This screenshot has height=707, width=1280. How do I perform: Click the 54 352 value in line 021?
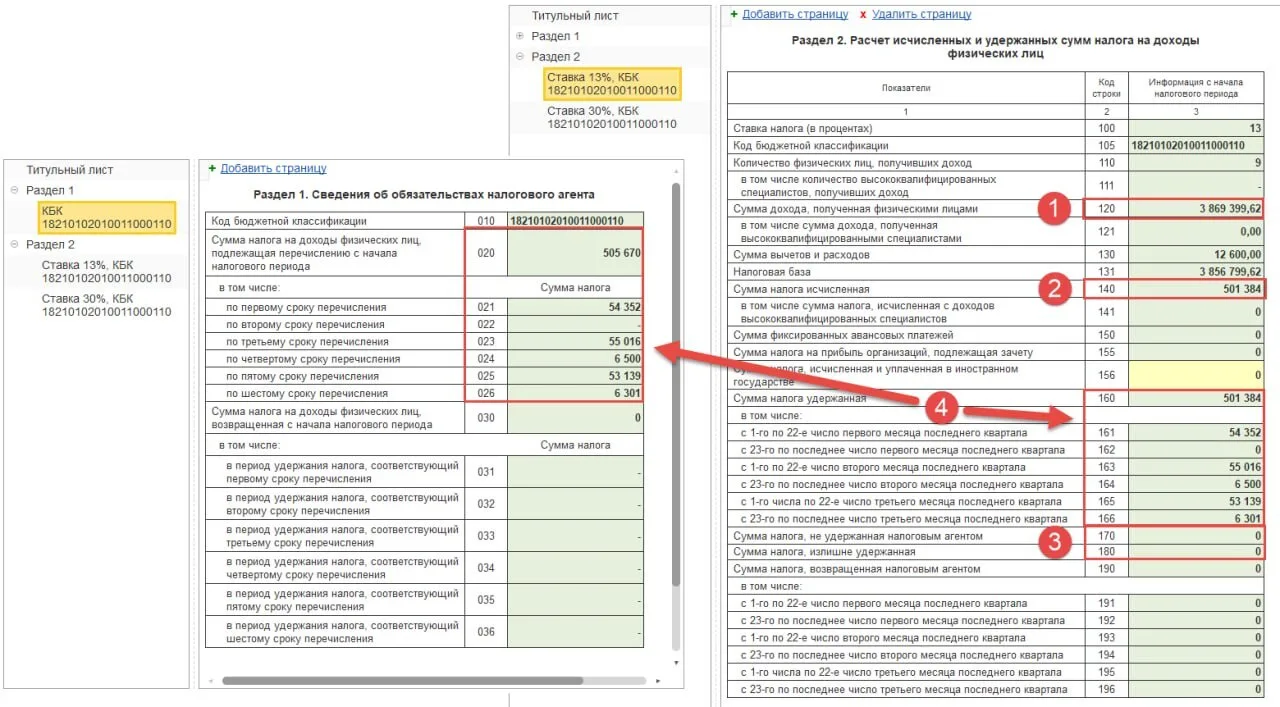(575, 307)
